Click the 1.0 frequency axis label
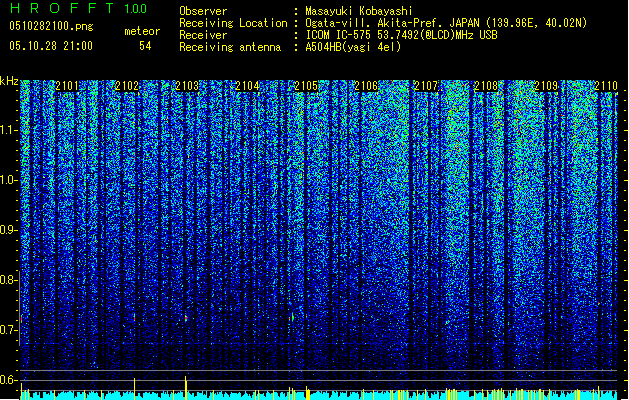Screen dimensions: 629x400 [9, 180]
